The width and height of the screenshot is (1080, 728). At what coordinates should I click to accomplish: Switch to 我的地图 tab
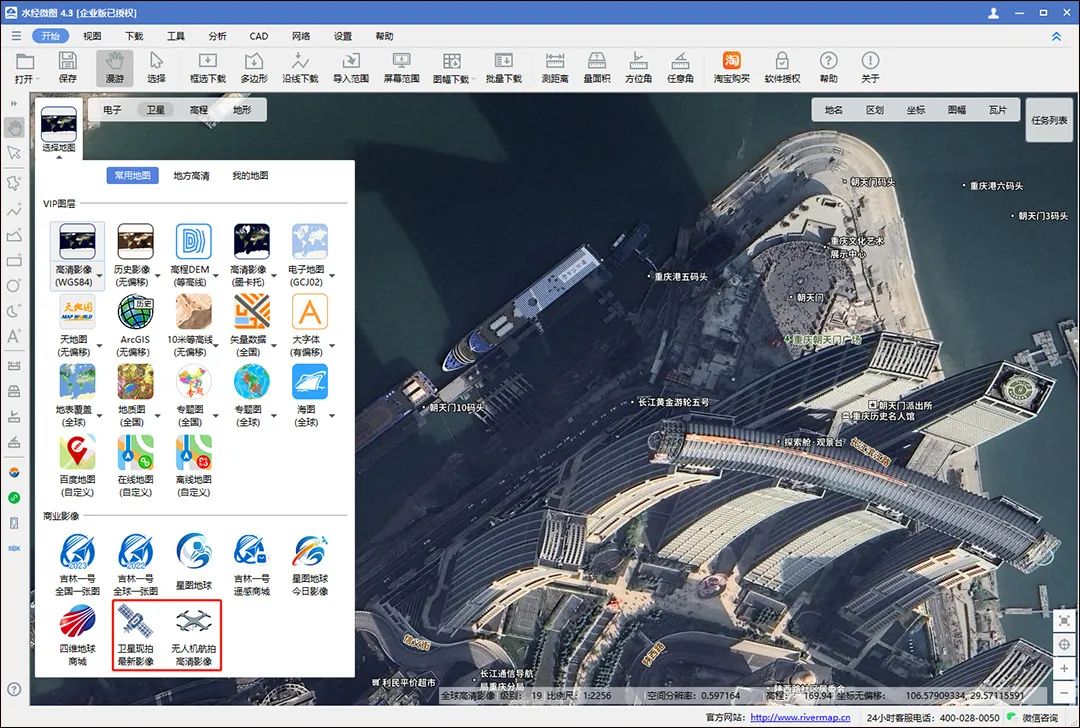coord(250,176)
